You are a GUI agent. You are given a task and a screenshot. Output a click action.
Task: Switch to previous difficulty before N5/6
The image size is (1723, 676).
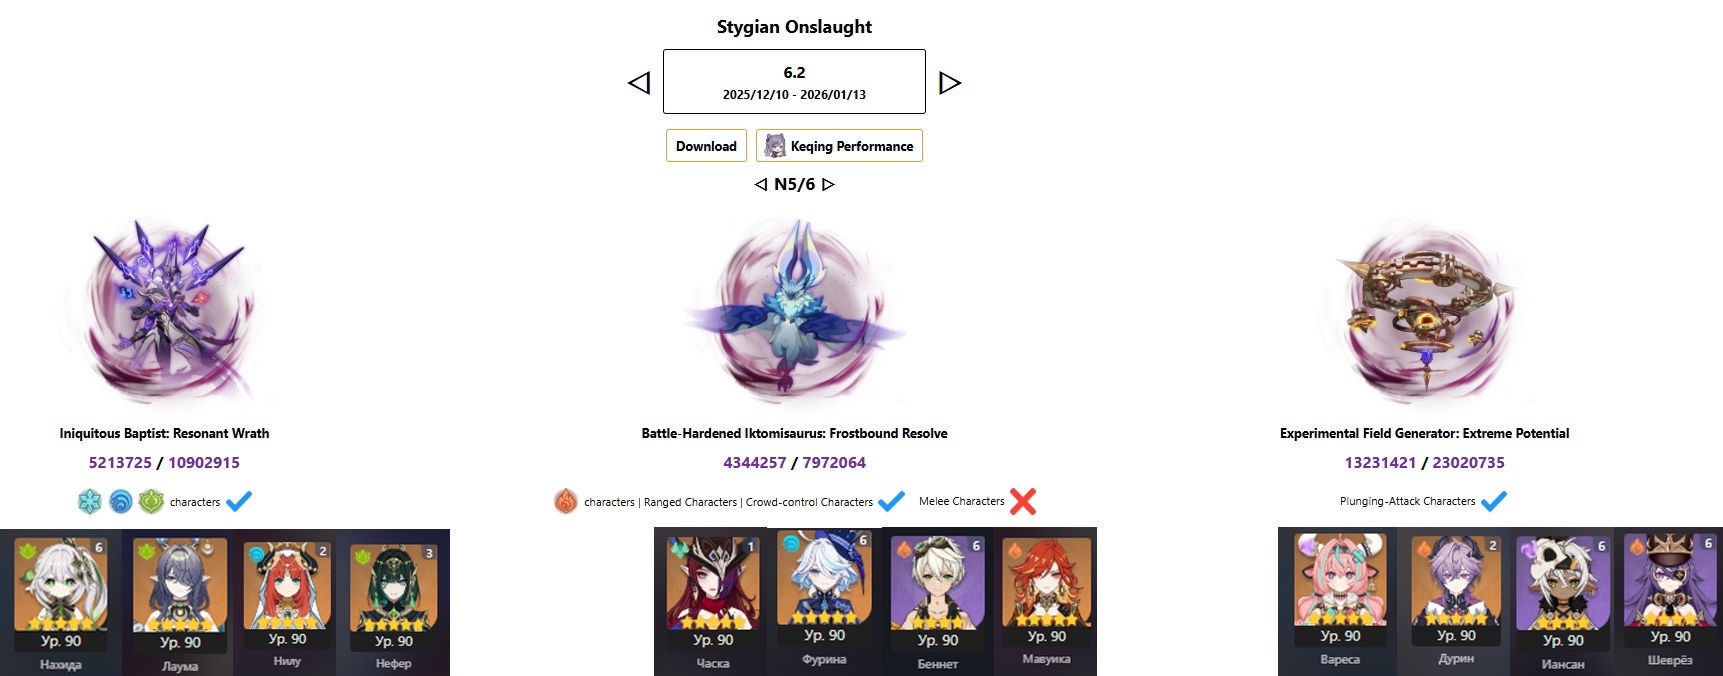[x=761, y=184]
